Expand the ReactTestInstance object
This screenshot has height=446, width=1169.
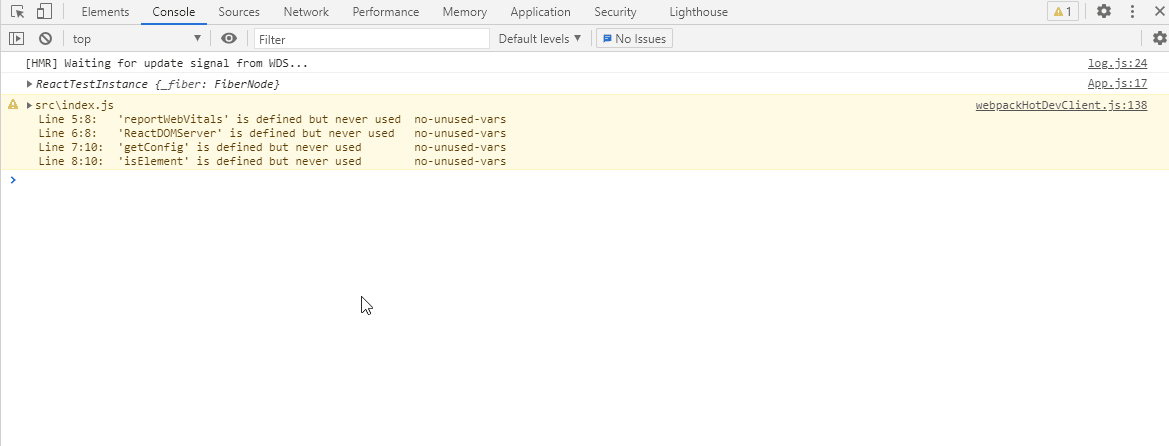30,84
